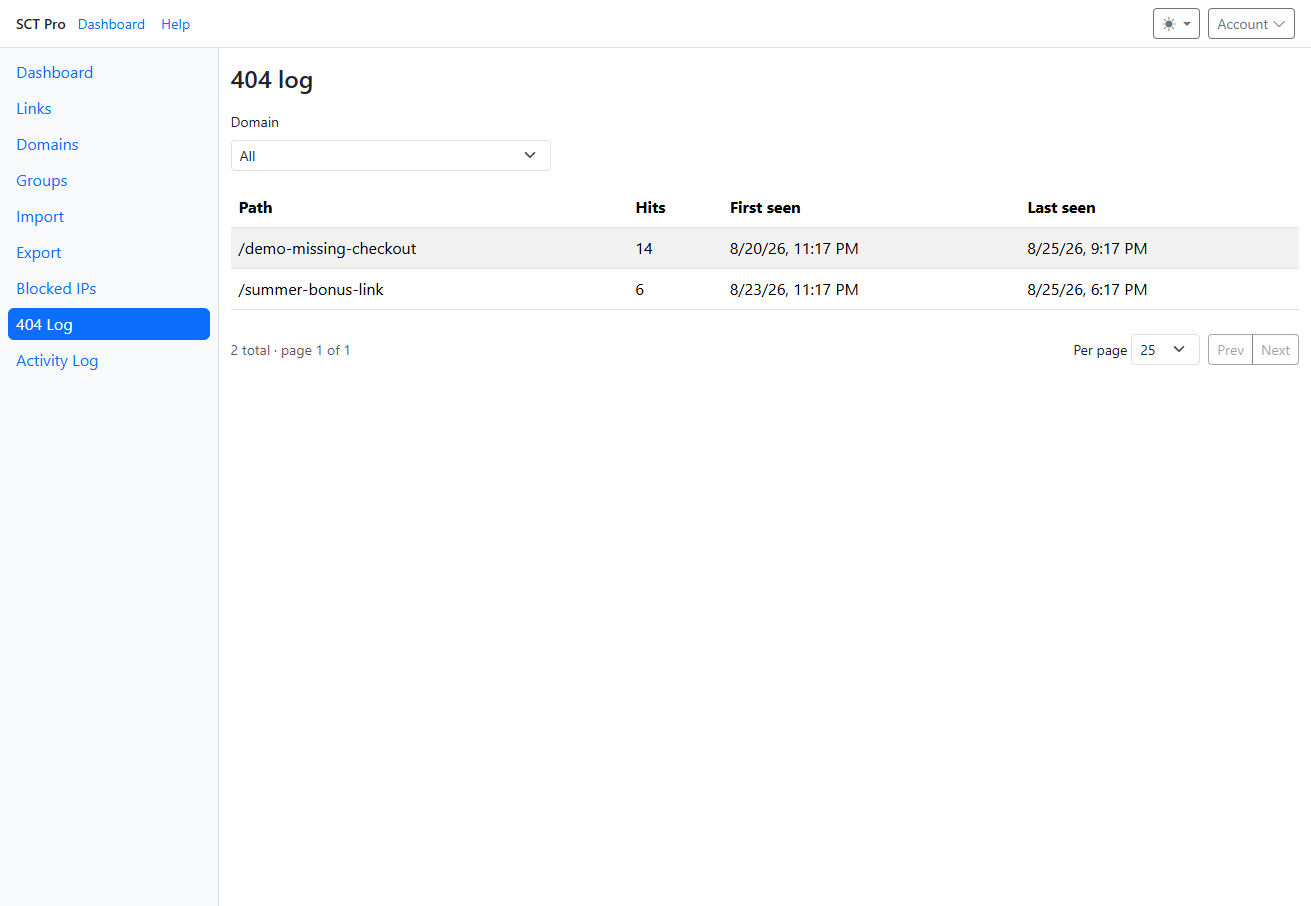The height and width of the screenshot is (906, 1311).
Task: Click the '2 total · page 1 of 1' text
Action: pos(291,350)
